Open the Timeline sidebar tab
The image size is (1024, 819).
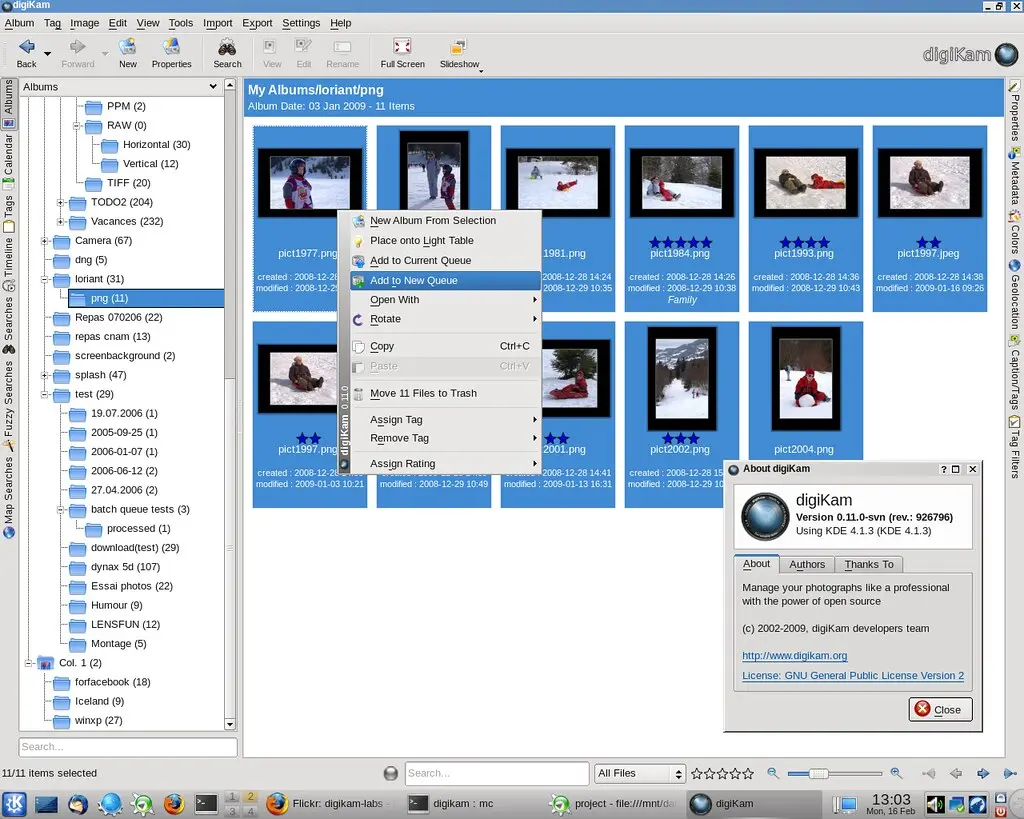[x=8, y=264]
